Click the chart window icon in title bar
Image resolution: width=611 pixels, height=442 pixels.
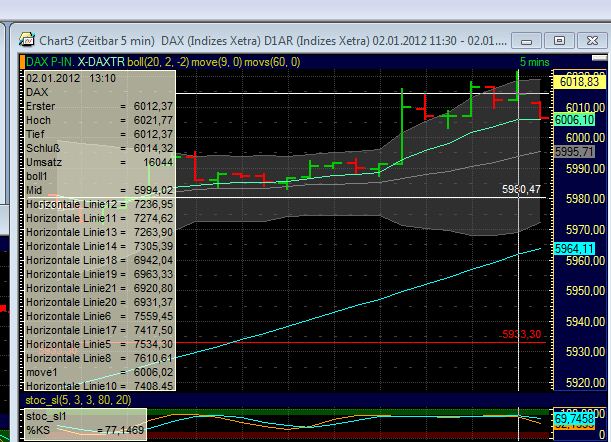point(24,40)
